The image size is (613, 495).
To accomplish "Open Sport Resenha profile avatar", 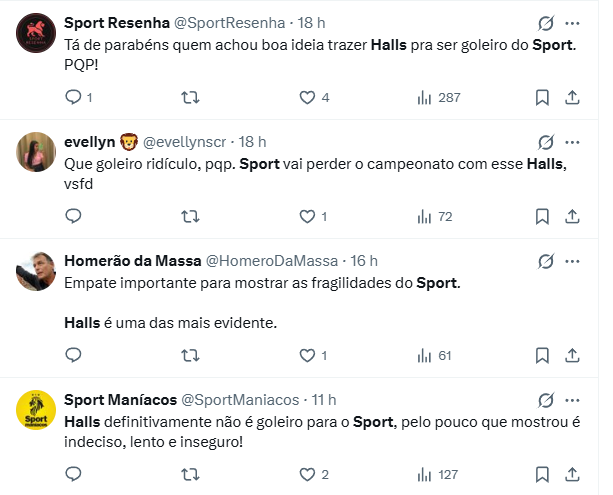I will (x=36, y=34).
